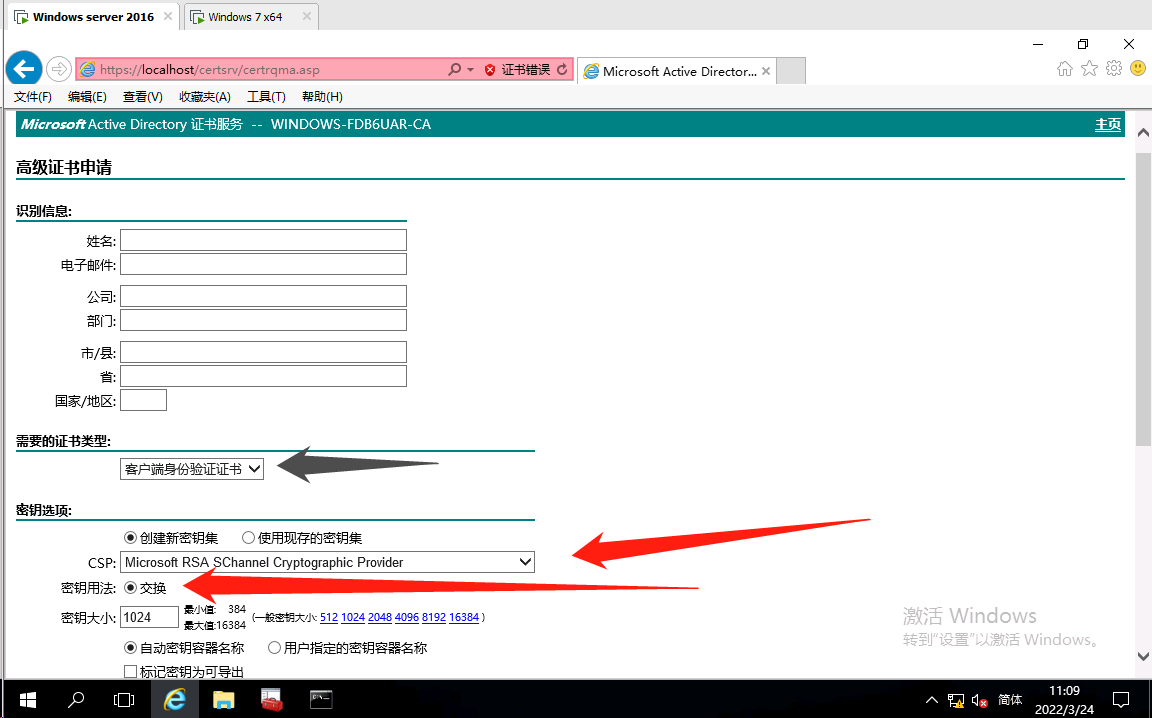Switch to the Windows 7 x64 VM tab
This screenshot has height=718, width=1152.
click(250, 16)
